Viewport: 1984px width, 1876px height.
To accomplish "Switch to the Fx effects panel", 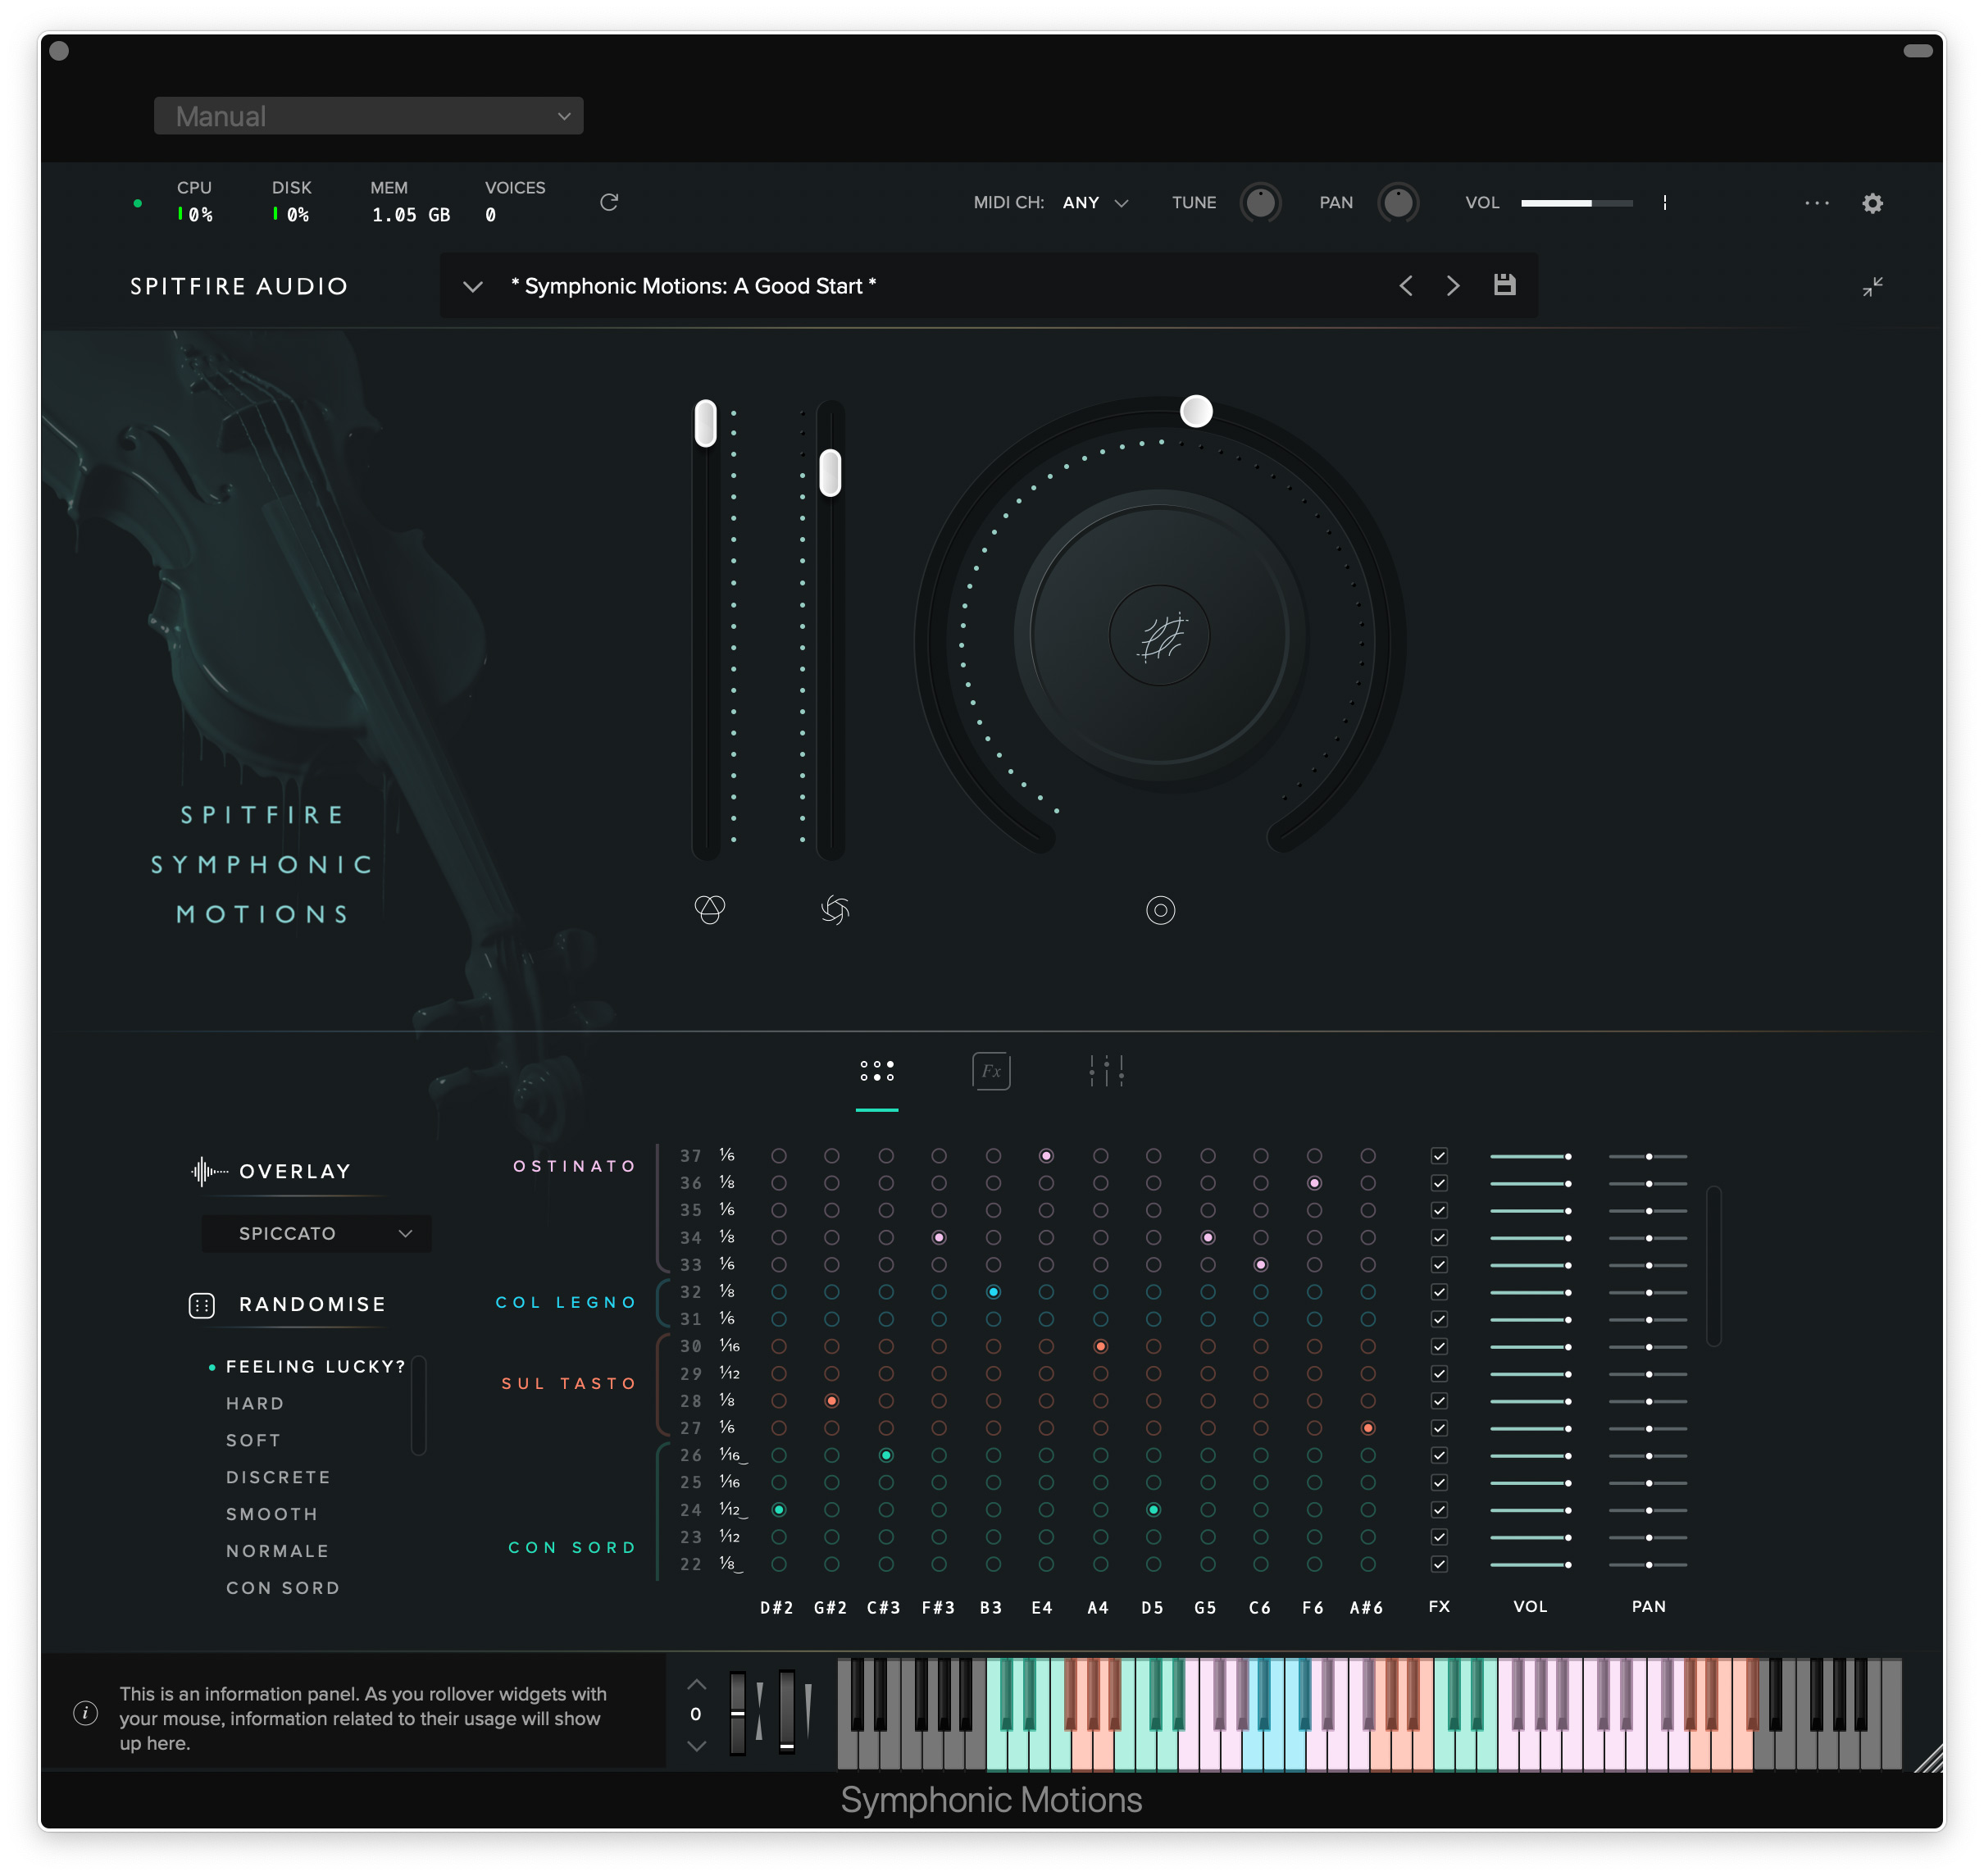I will click(x=991, y=1071).
